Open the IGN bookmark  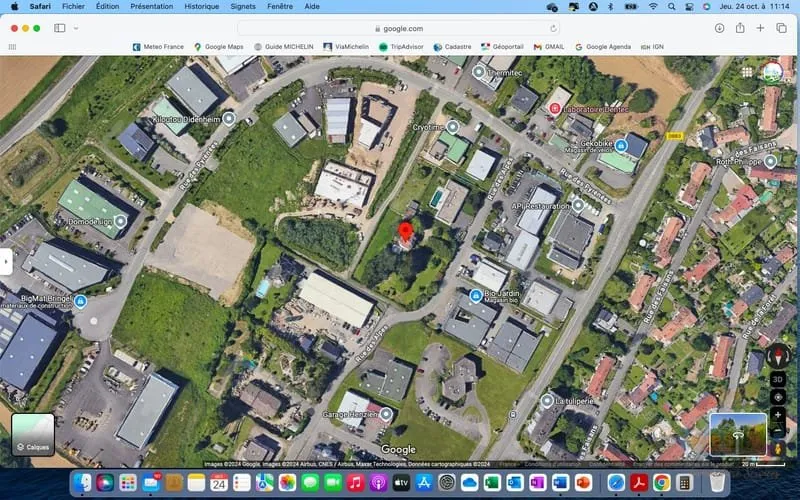(x=653, y=46)
